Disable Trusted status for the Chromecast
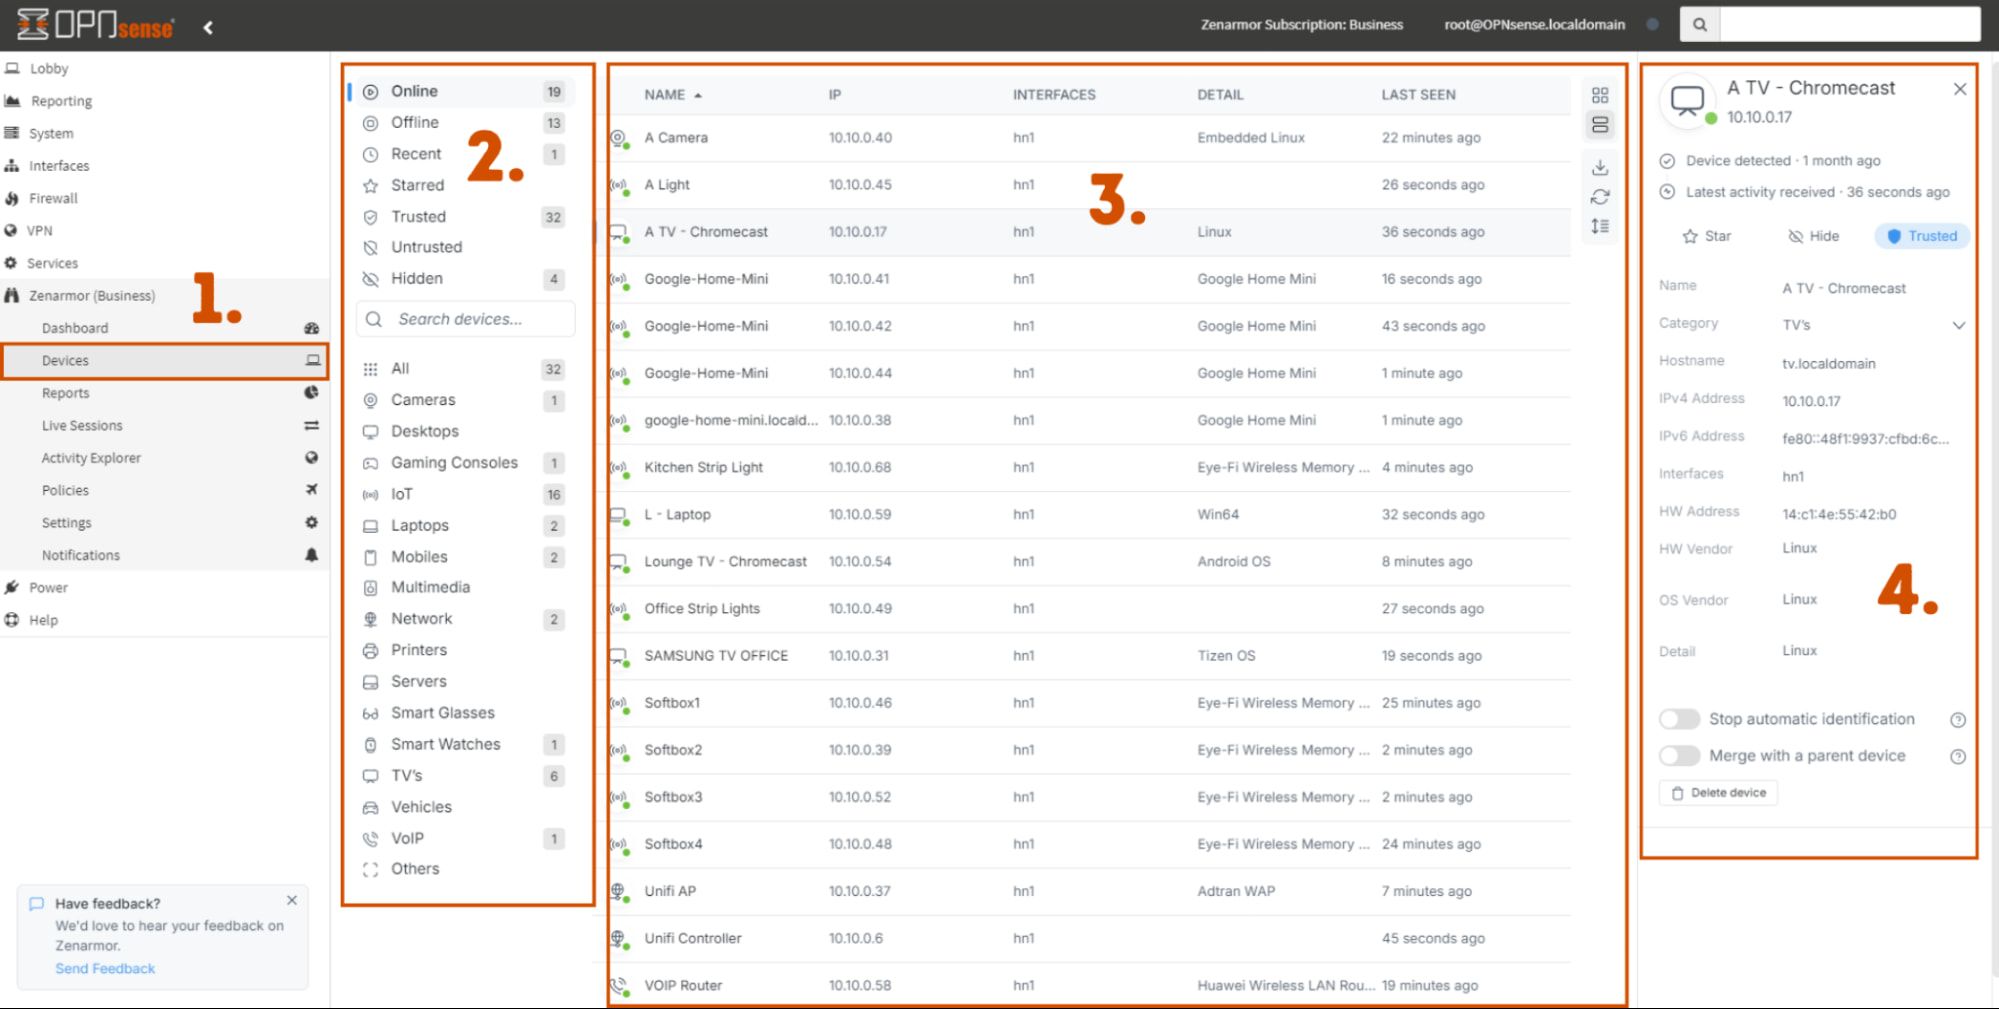Screen dimensions: 1999x1009 1921,236
